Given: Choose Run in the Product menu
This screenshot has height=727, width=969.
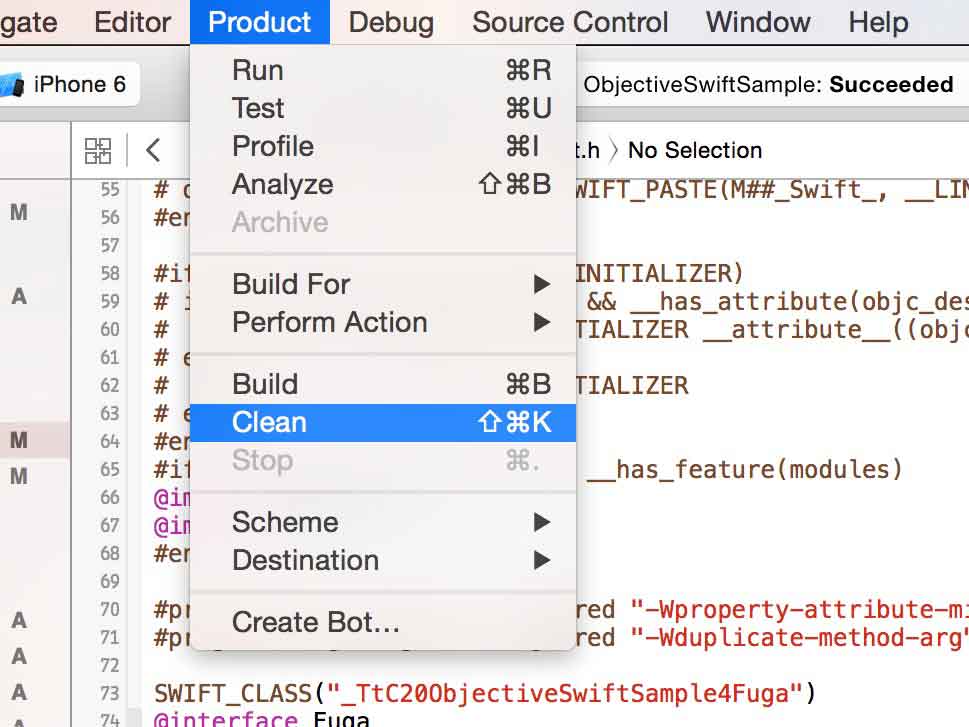Looking at the screenshot, I should 383,70.
